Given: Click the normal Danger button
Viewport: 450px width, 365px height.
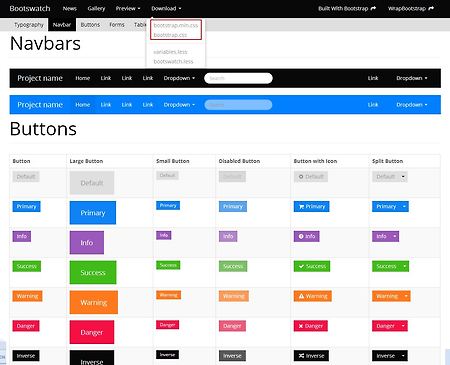Looking at the screenshot, I should (26, 326).
